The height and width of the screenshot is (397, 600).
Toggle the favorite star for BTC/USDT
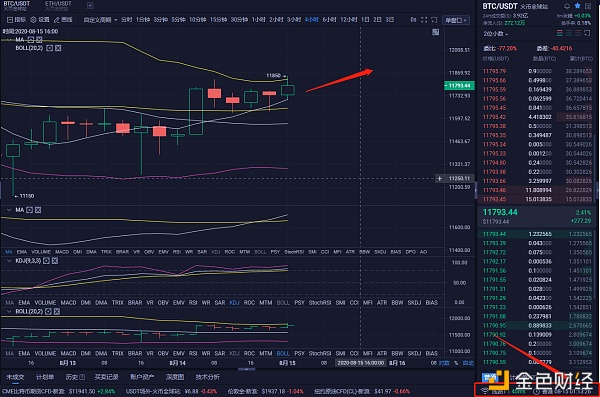coord(577,6)
